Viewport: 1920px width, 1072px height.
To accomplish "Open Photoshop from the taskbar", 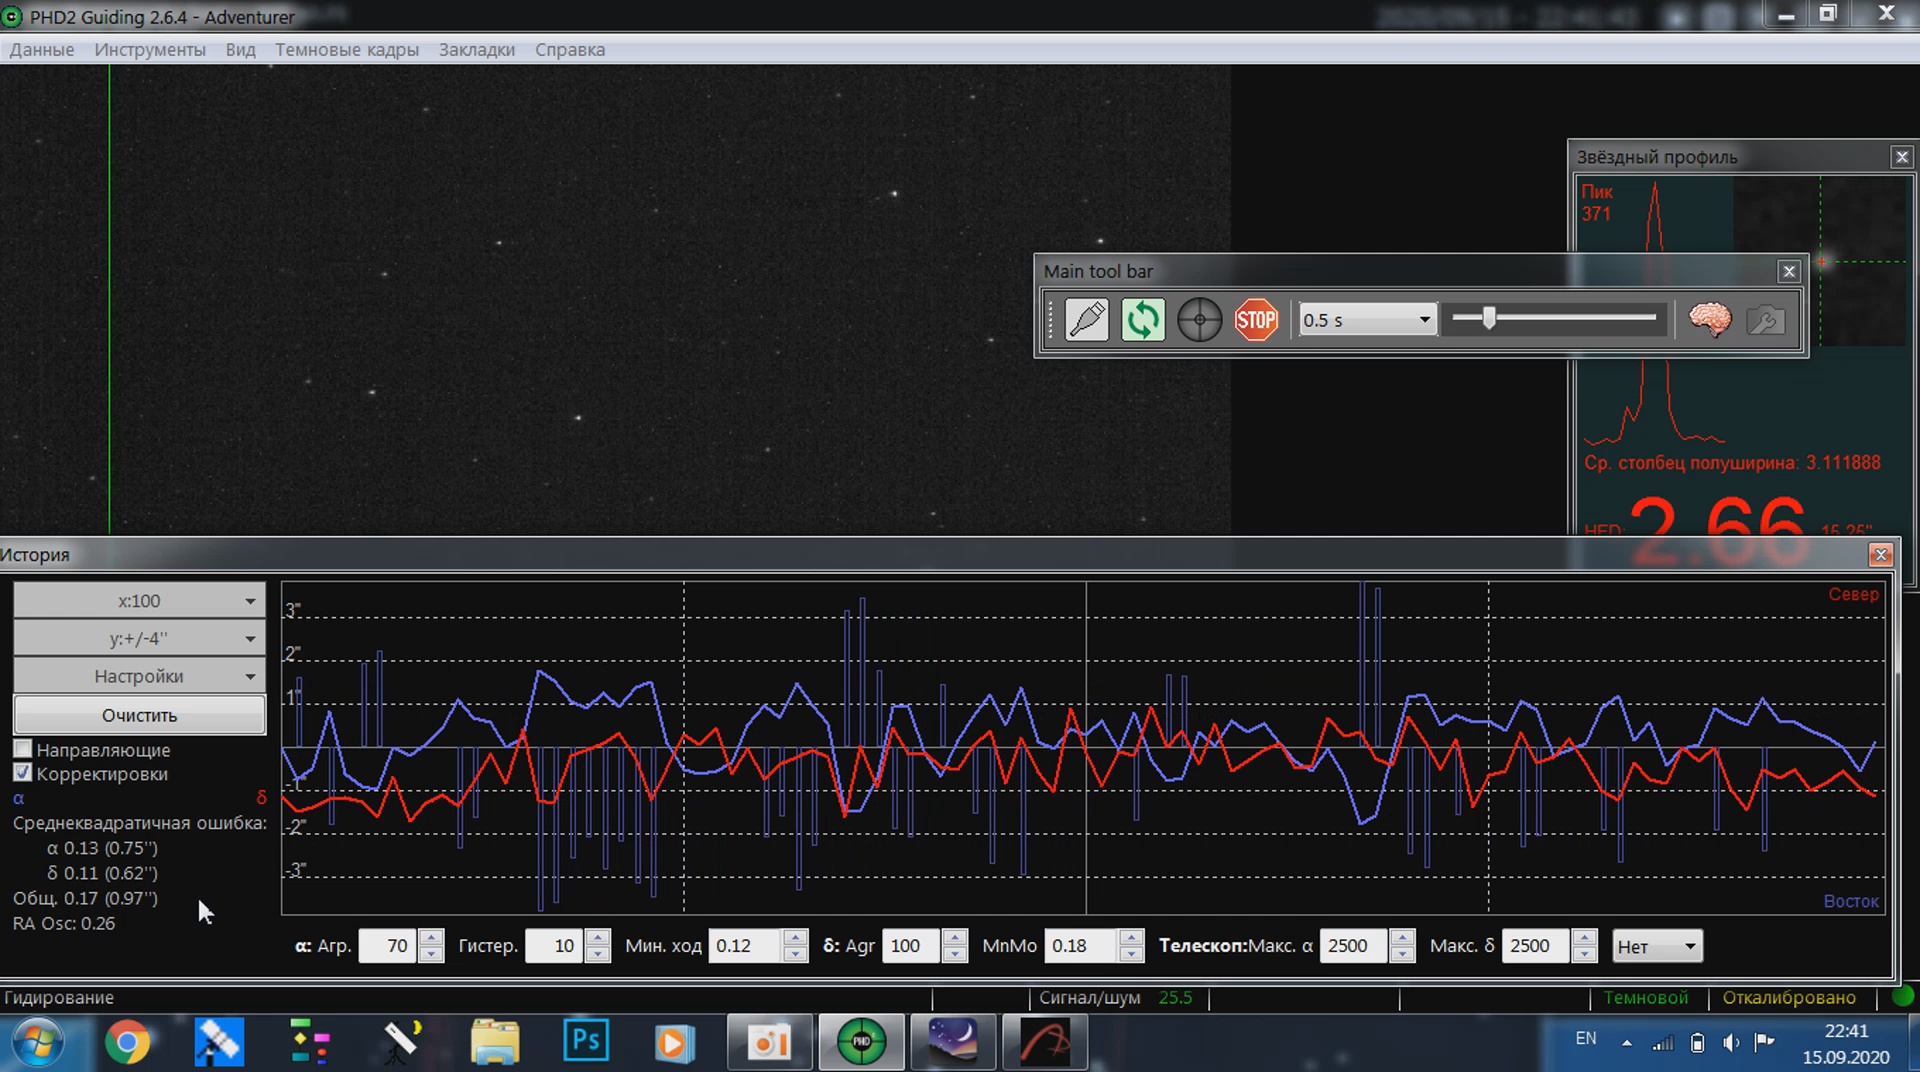I will (x=586, y=1042).
